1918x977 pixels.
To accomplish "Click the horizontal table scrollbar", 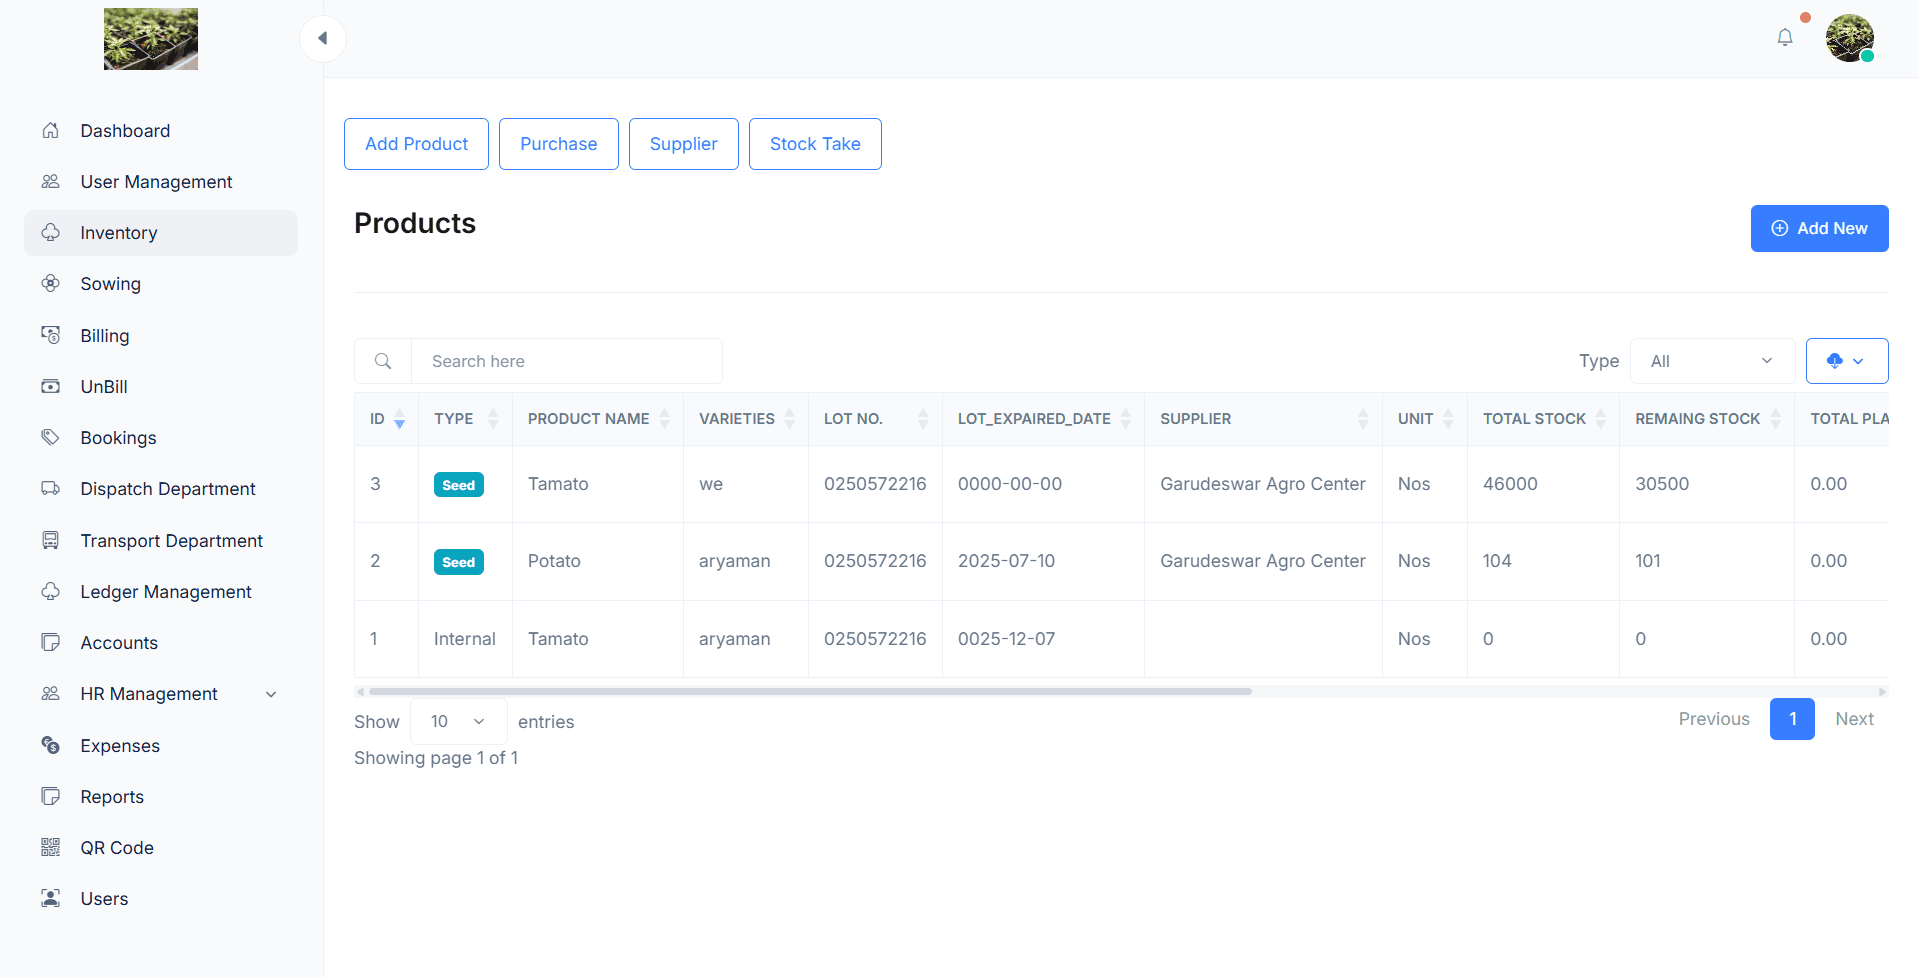I will 810,691.
